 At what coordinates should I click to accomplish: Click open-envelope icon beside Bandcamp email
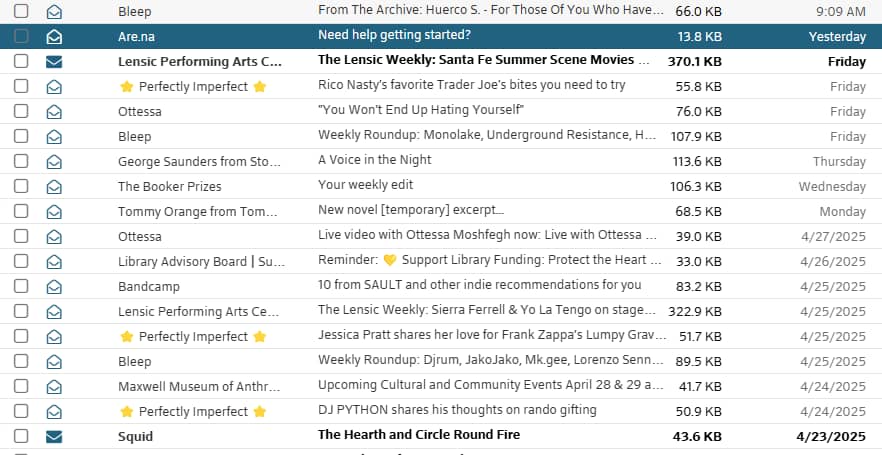coord(54,287)
